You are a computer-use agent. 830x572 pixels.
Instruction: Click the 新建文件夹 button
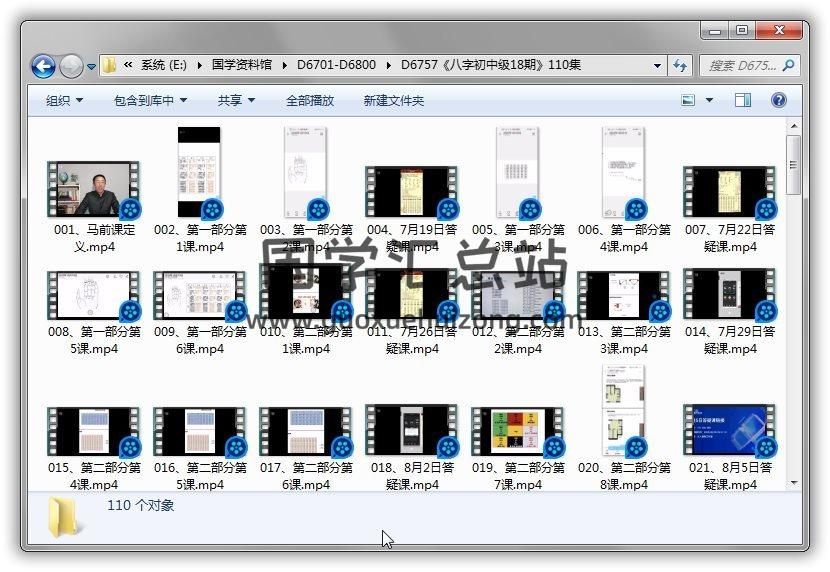tap(393, 100)
